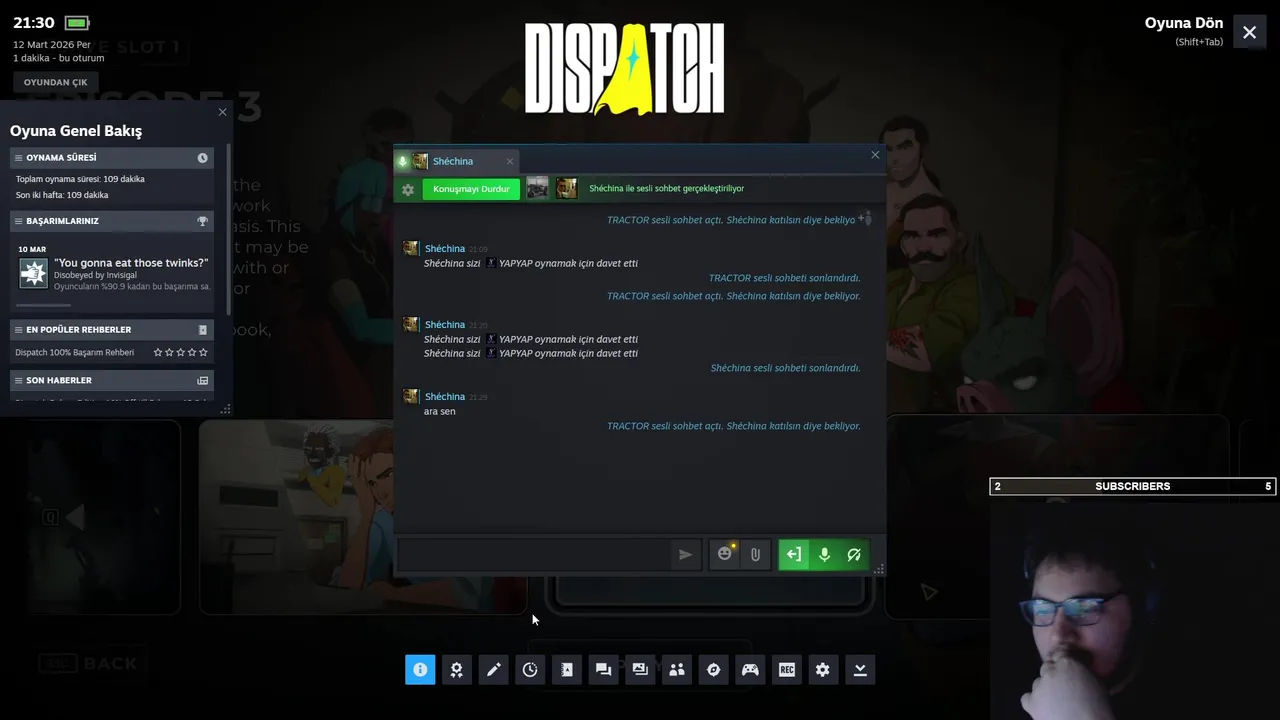This screenshot has width=1280, height=720.
Task: Open overlay Settings gear in toolbar
Action: (x=823, y=670)
